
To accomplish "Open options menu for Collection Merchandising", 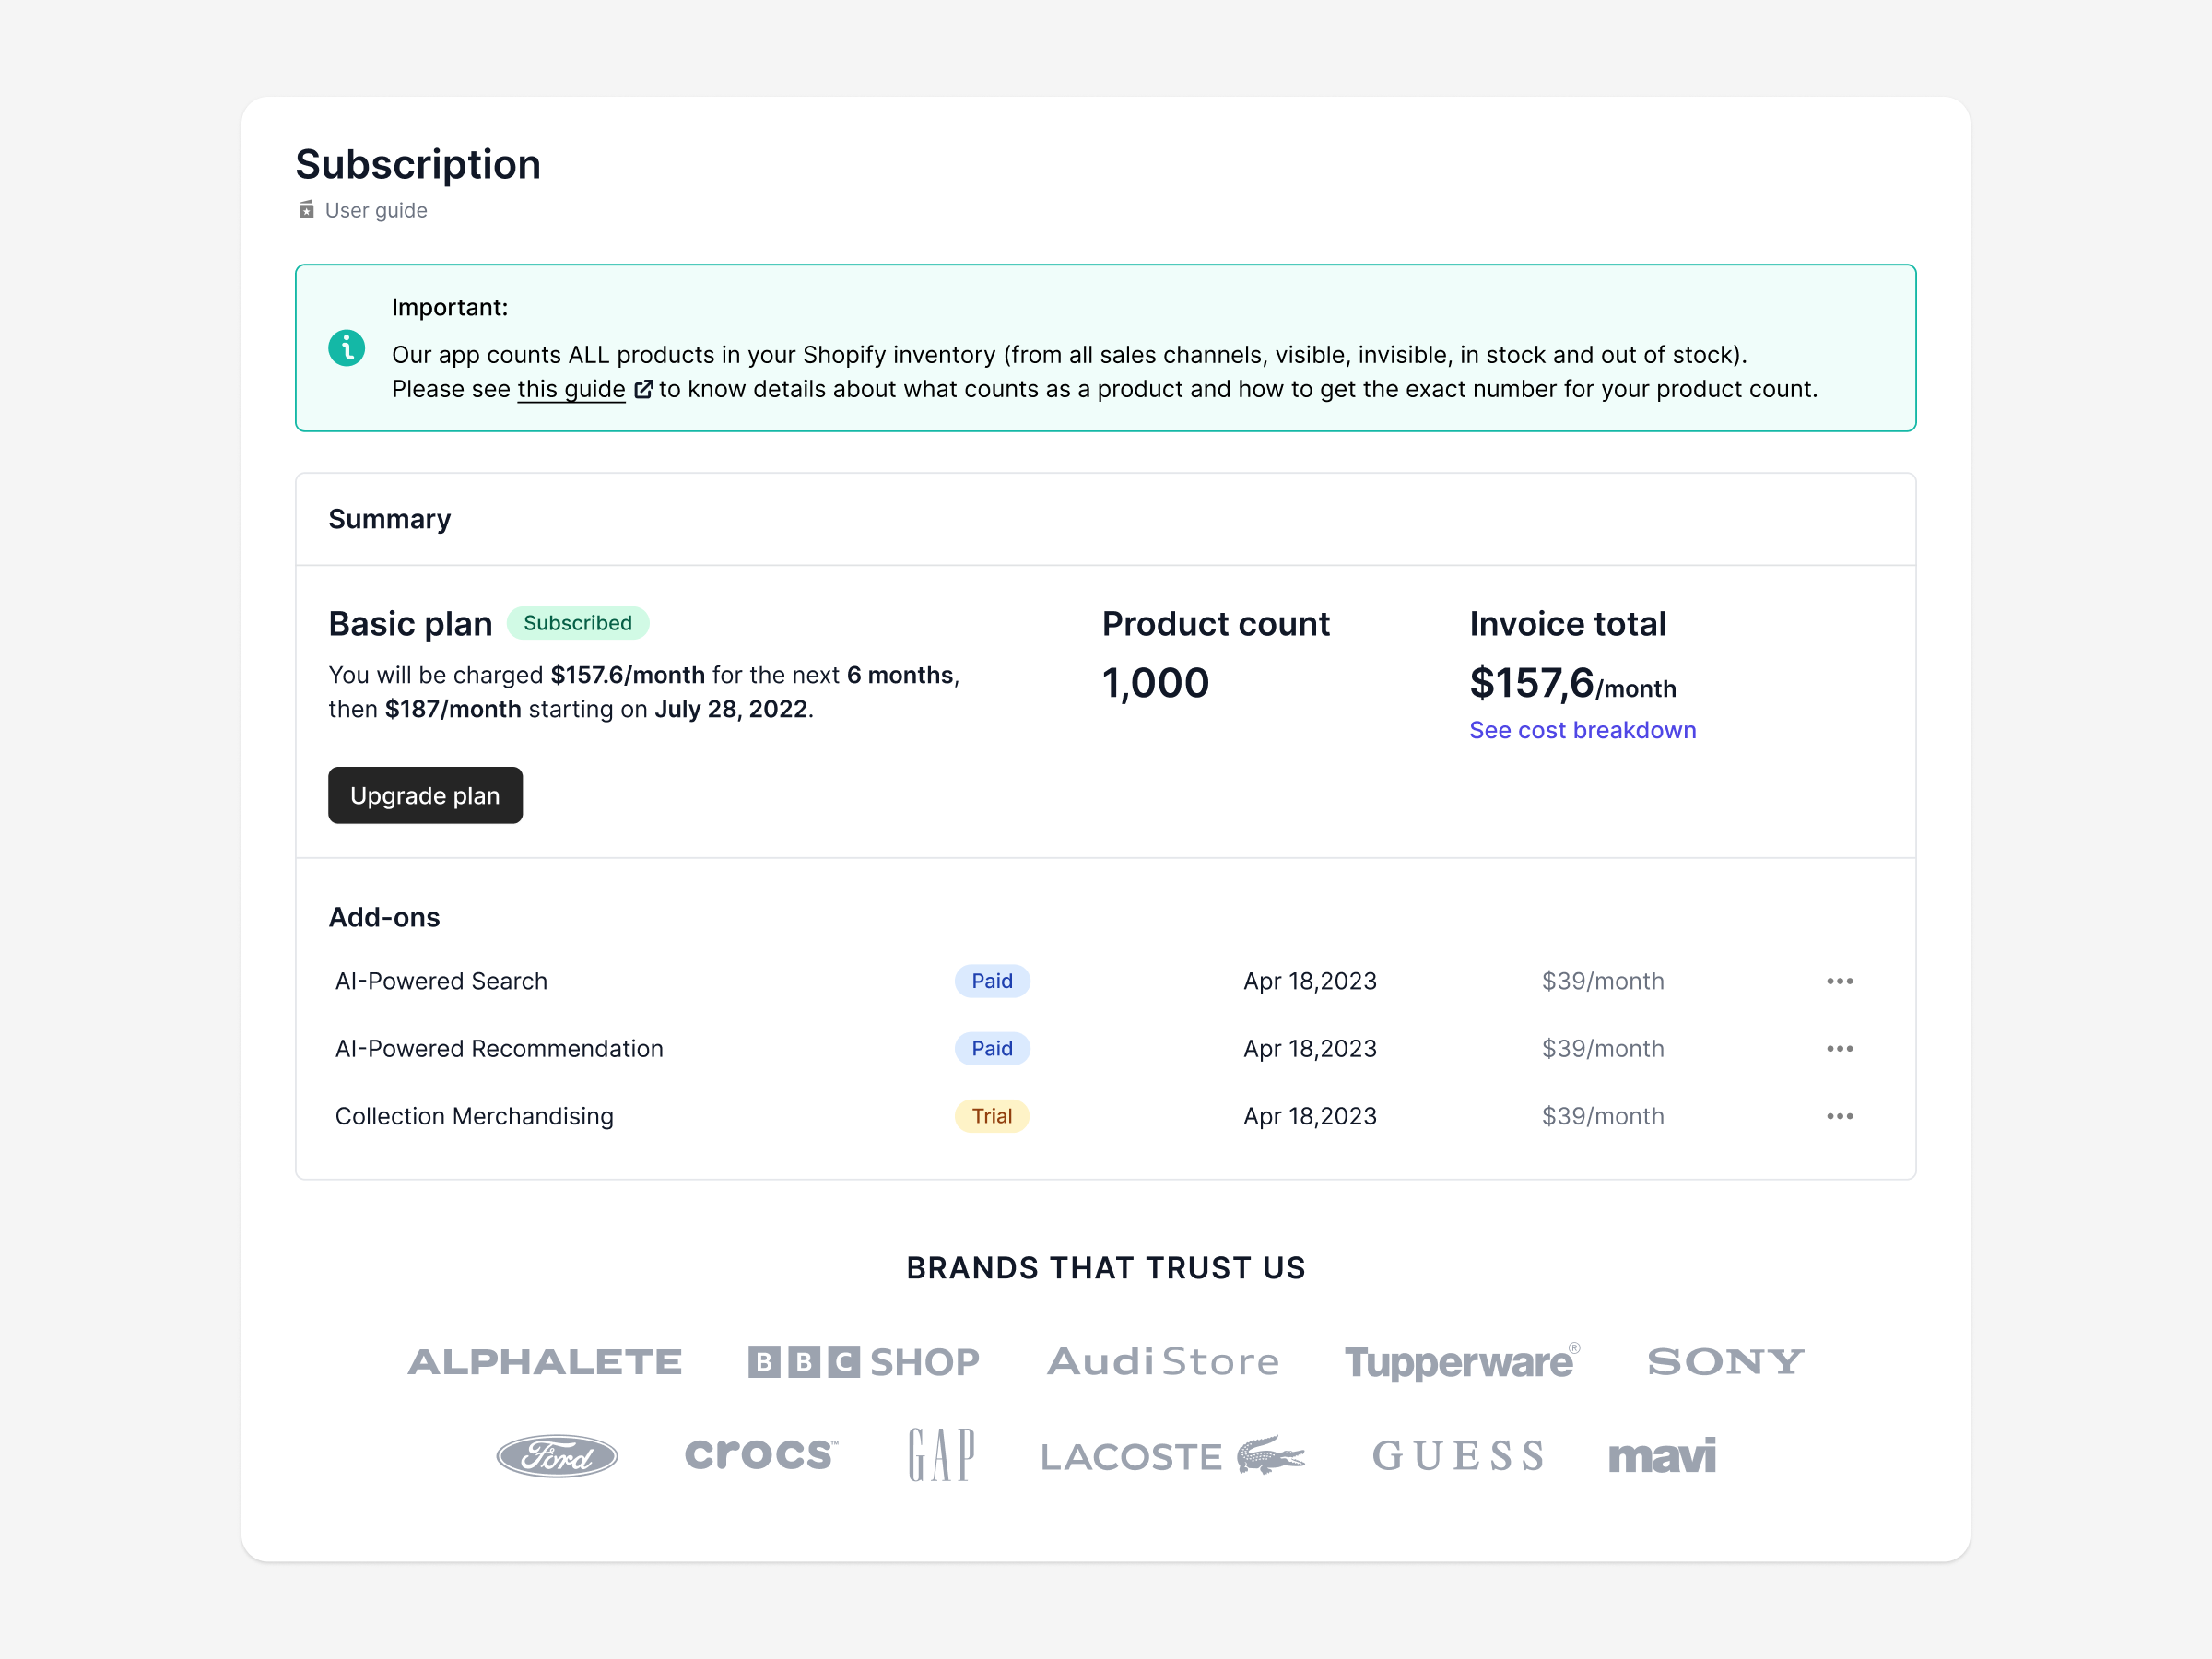I will click(x=1839, y=1116).
